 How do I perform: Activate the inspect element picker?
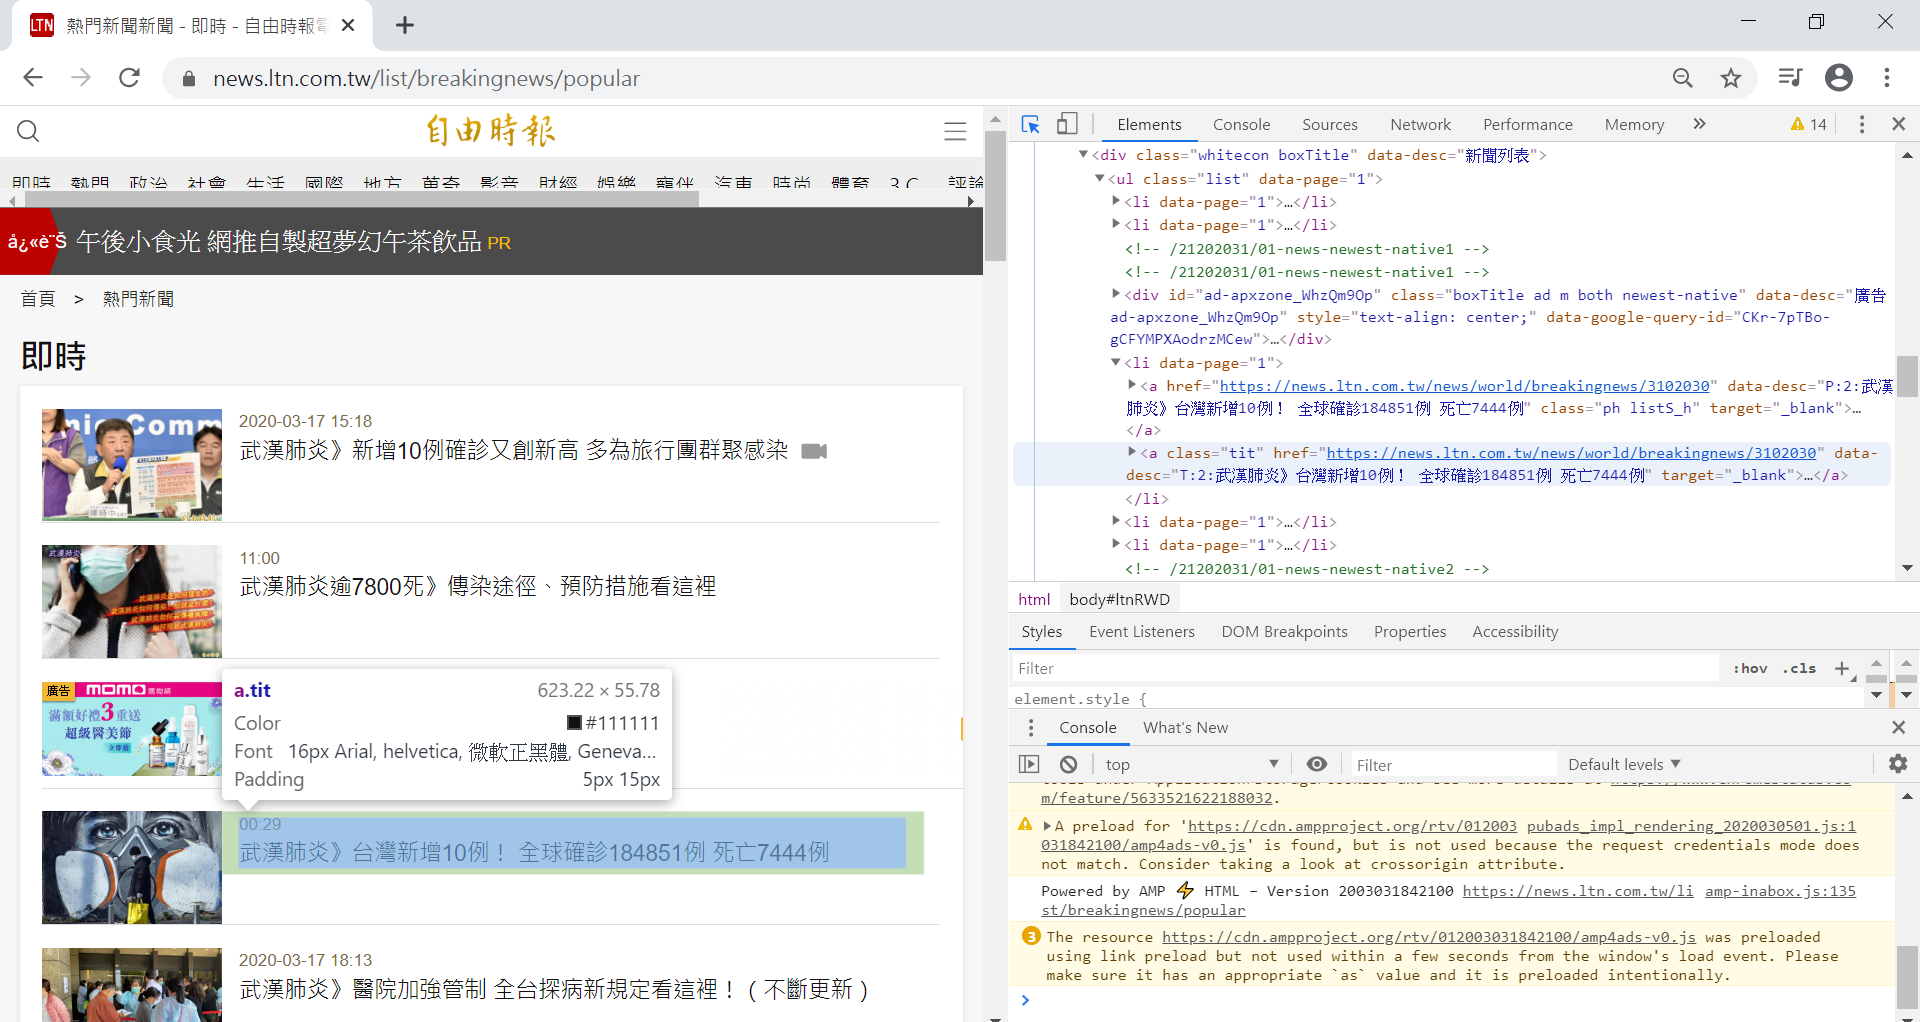tap(1031, 124)
